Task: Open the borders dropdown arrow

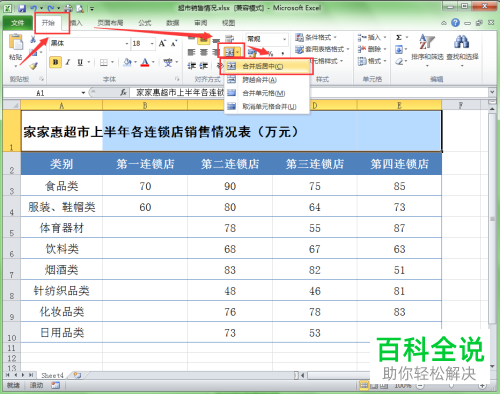Action: point(112,62)
